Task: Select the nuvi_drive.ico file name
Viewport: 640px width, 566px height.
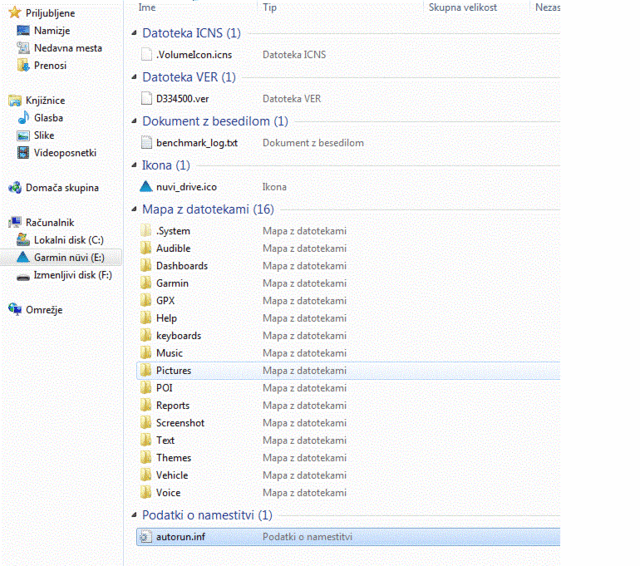Action: 186,187
